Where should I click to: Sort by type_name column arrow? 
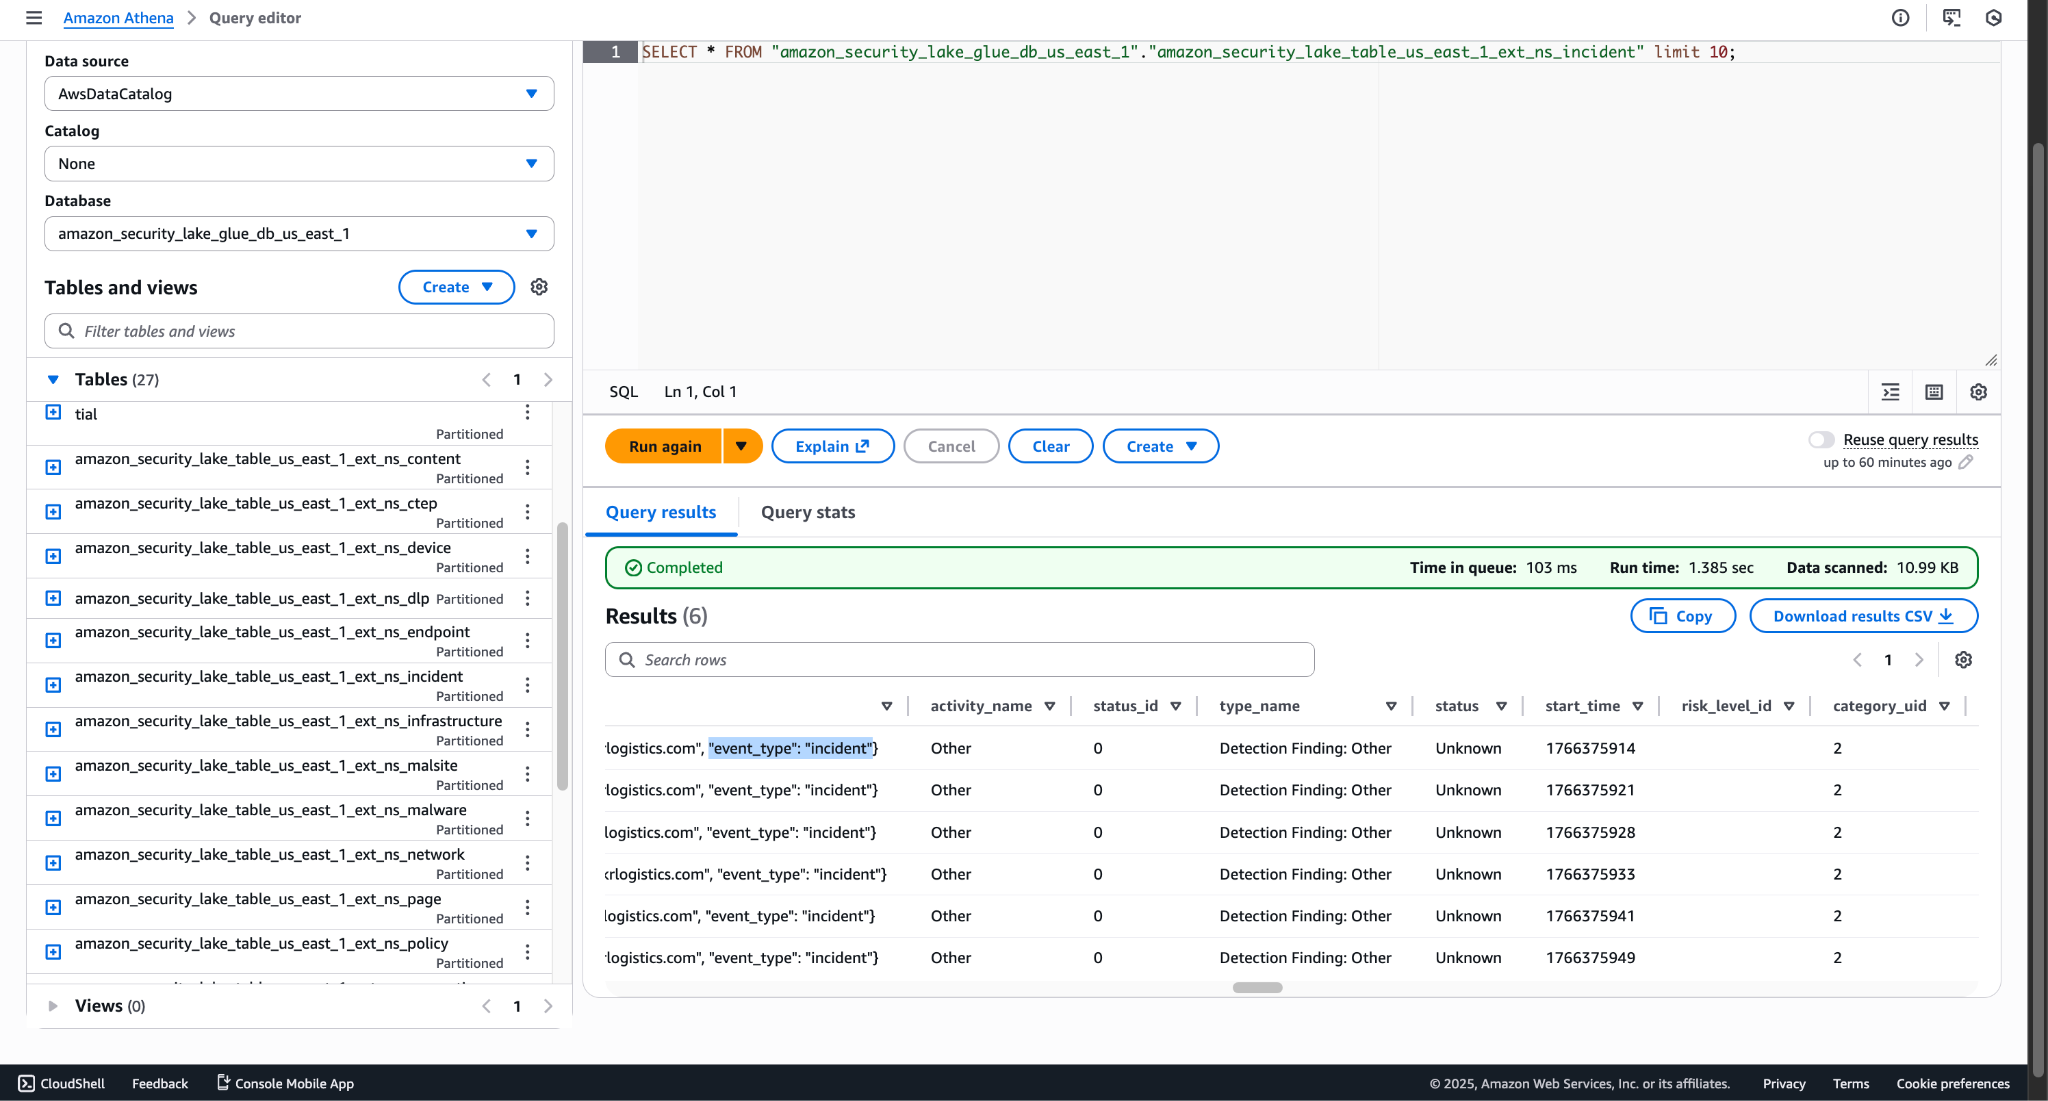[x=1391, y=706]
